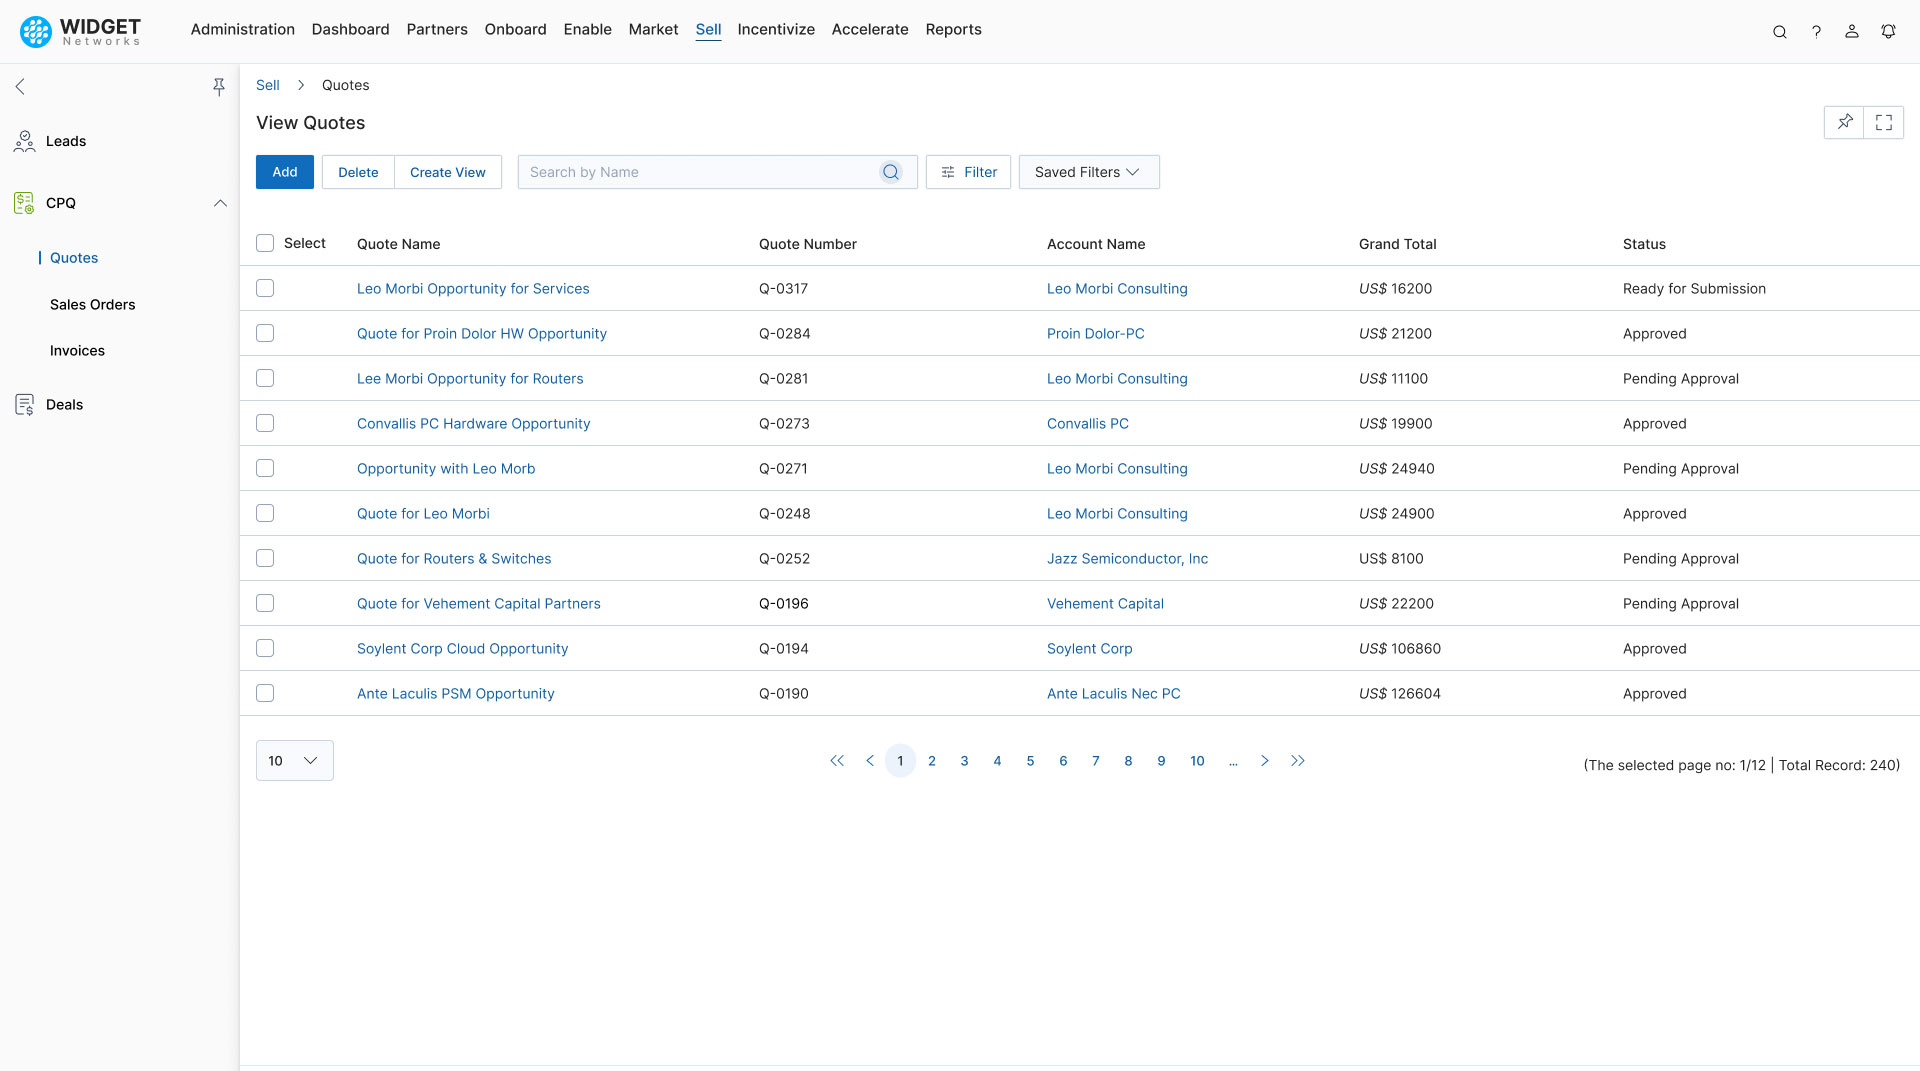
Task: Open Quote for Vehement Capital Partners
Action: click(479, 603)
